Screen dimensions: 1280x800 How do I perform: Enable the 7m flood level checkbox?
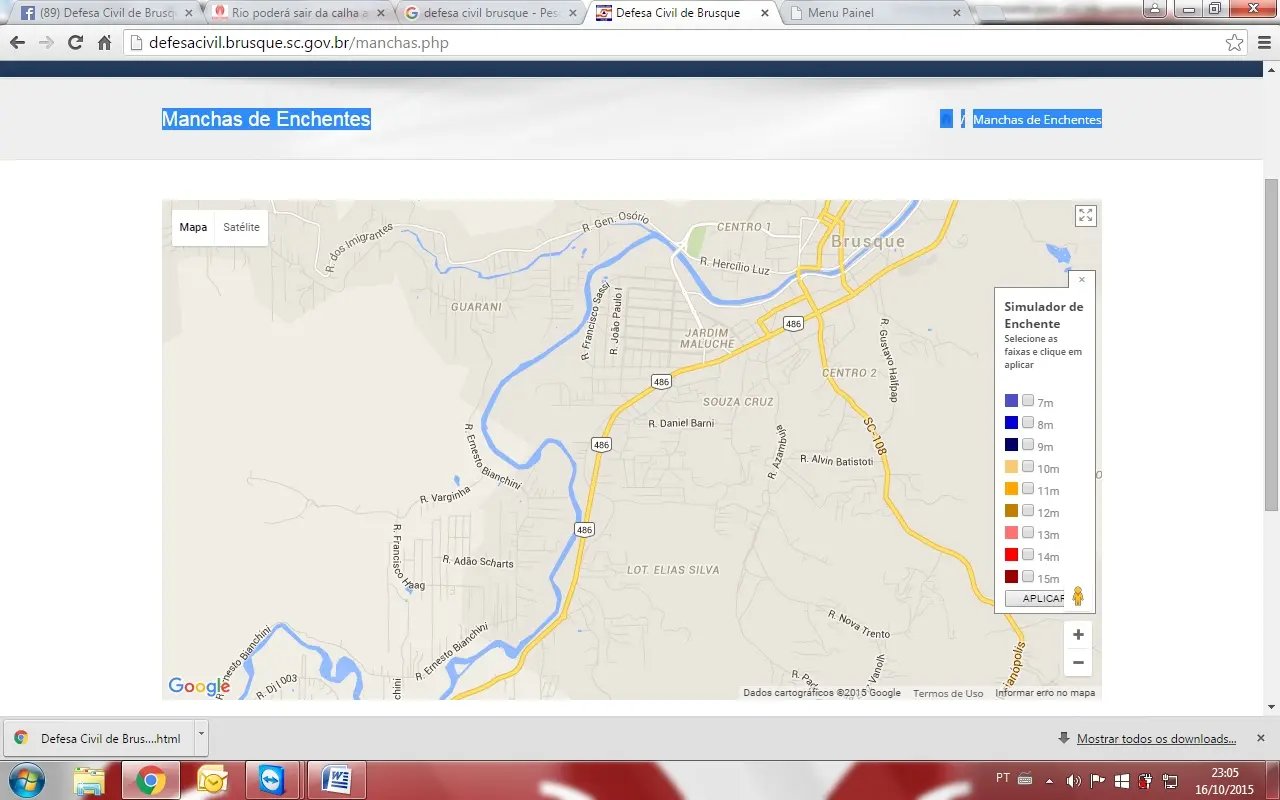(1028, 401)
